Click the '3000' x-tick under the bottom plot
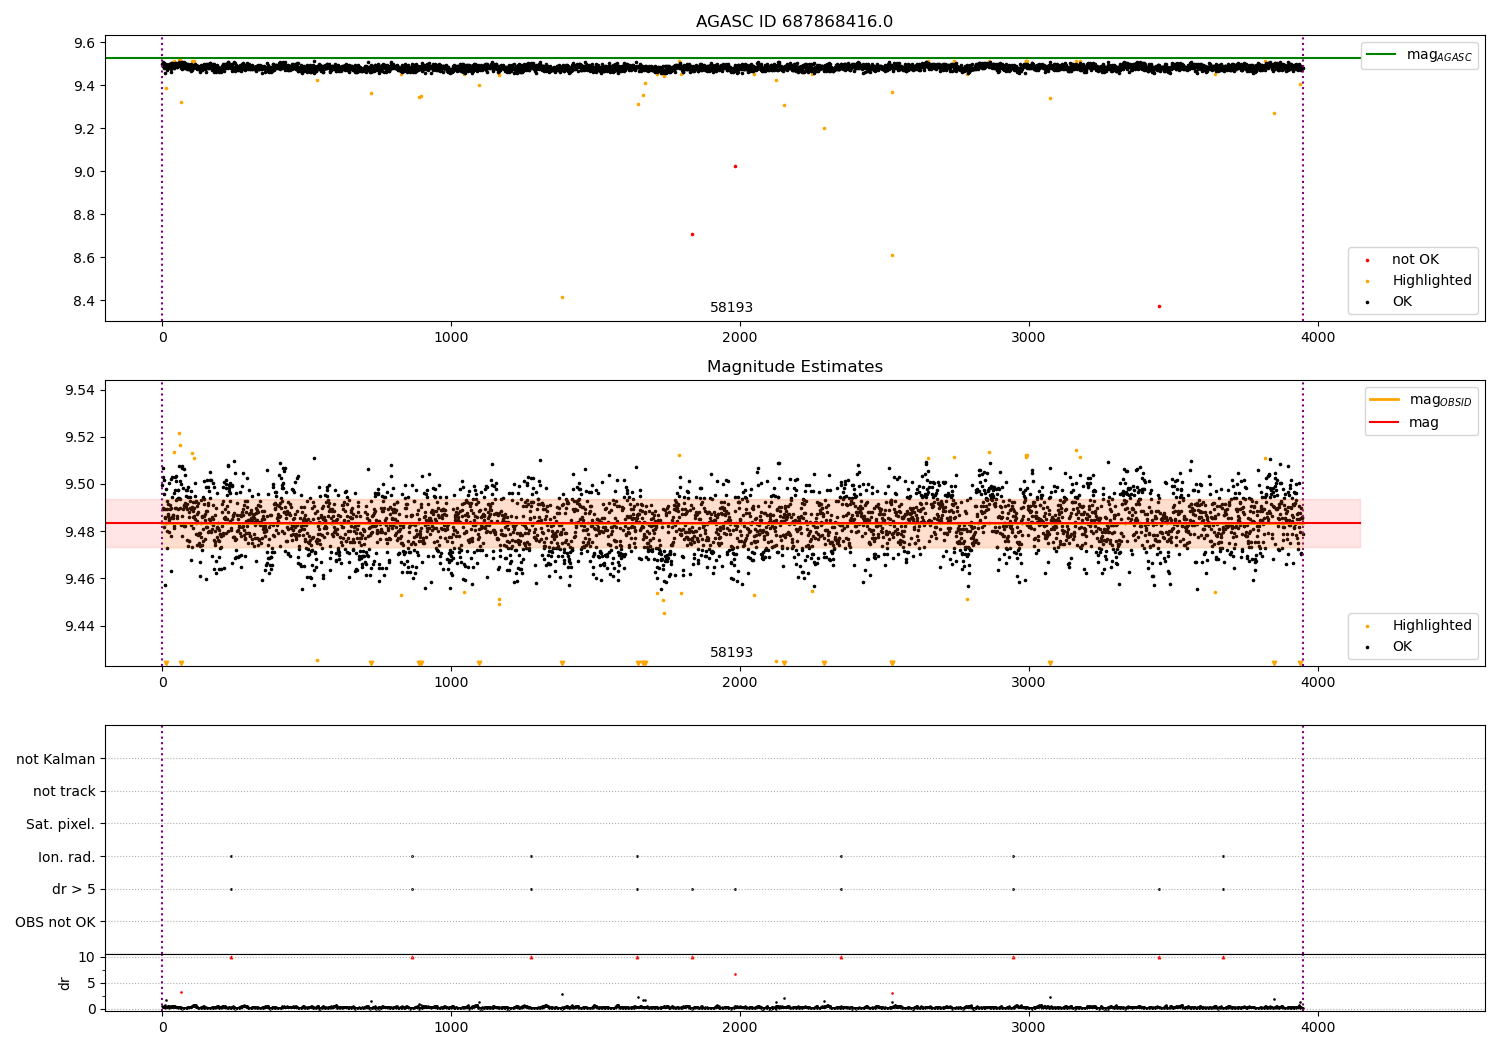This screenshot has width=1500, height=1050. 1029,1027
